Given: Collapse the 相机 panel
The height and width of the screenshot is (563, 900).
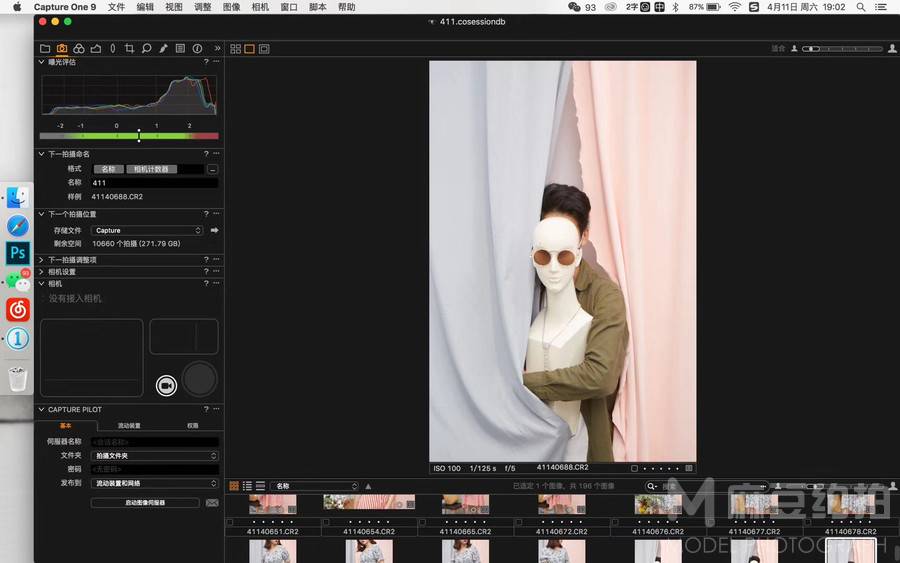Looking at the screenshot, I should coord(41,284).
